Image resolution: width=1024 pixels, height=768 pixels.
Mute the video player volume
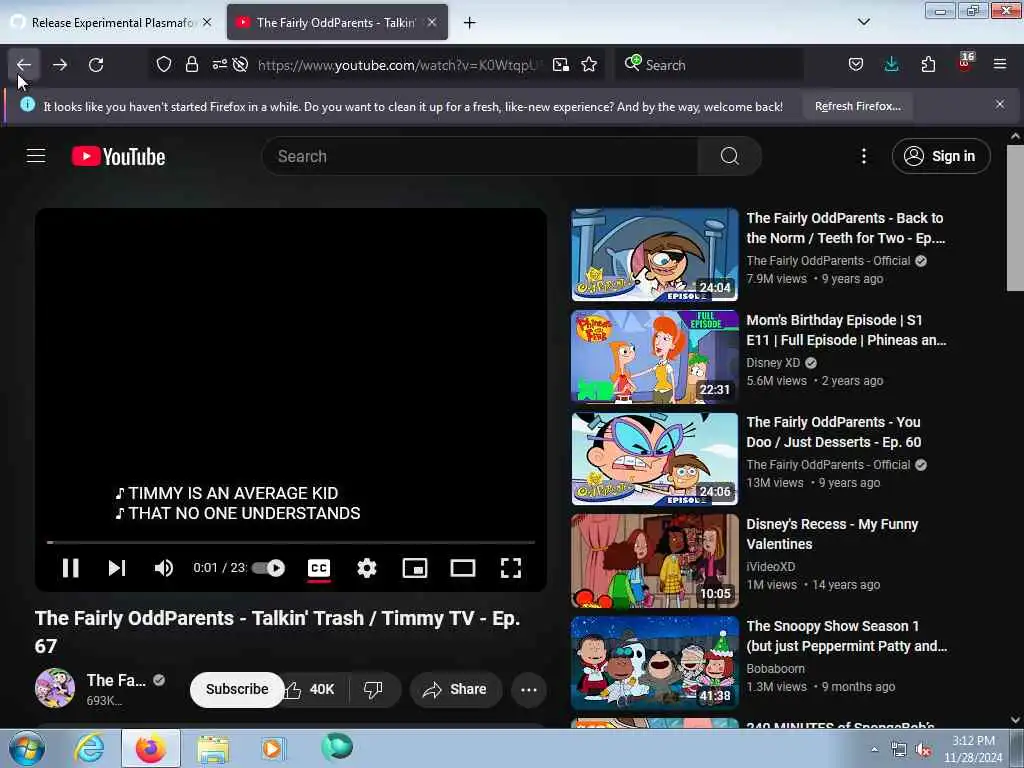(163, 568)
